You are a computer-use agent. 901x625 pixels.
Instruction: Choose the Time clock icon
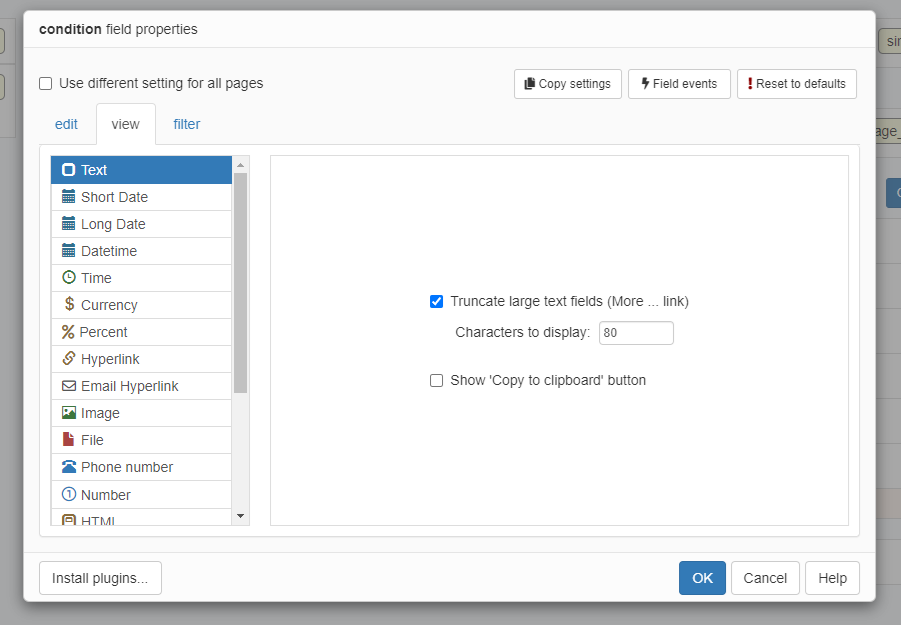[x=68, y=278]
